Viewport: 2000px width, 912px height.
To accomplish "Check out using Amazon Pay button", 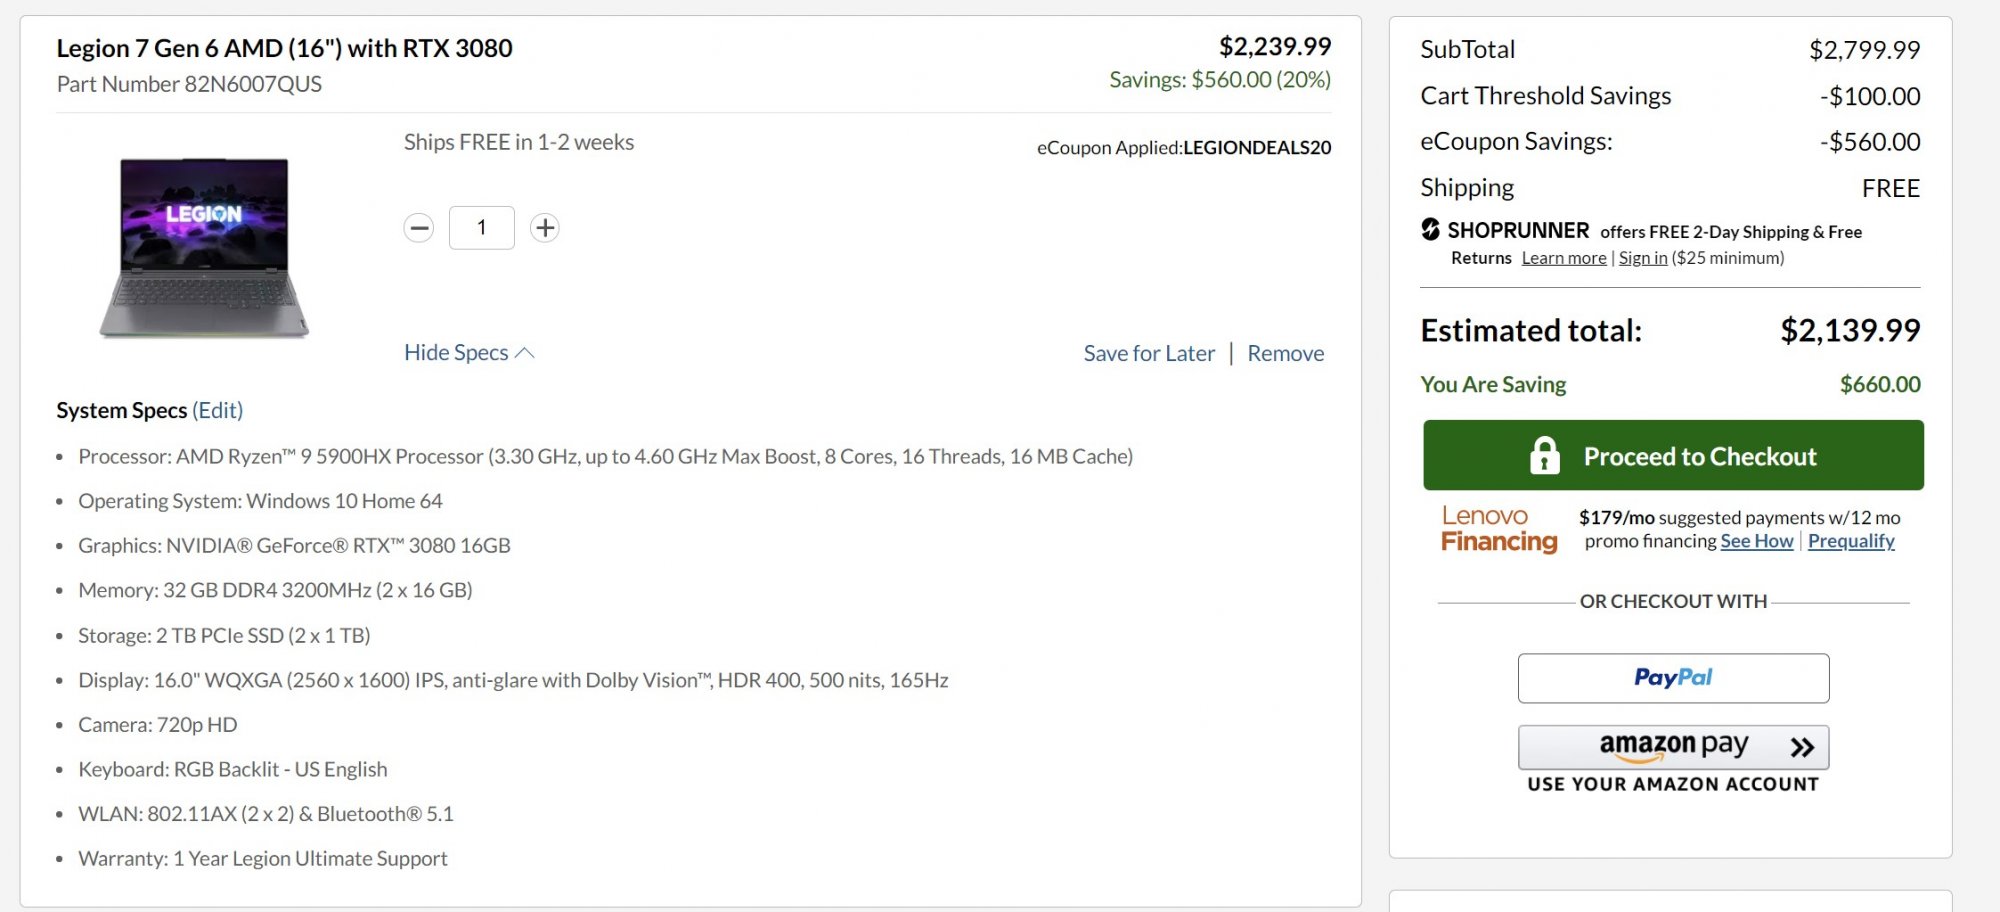I will click(1673, 746).
